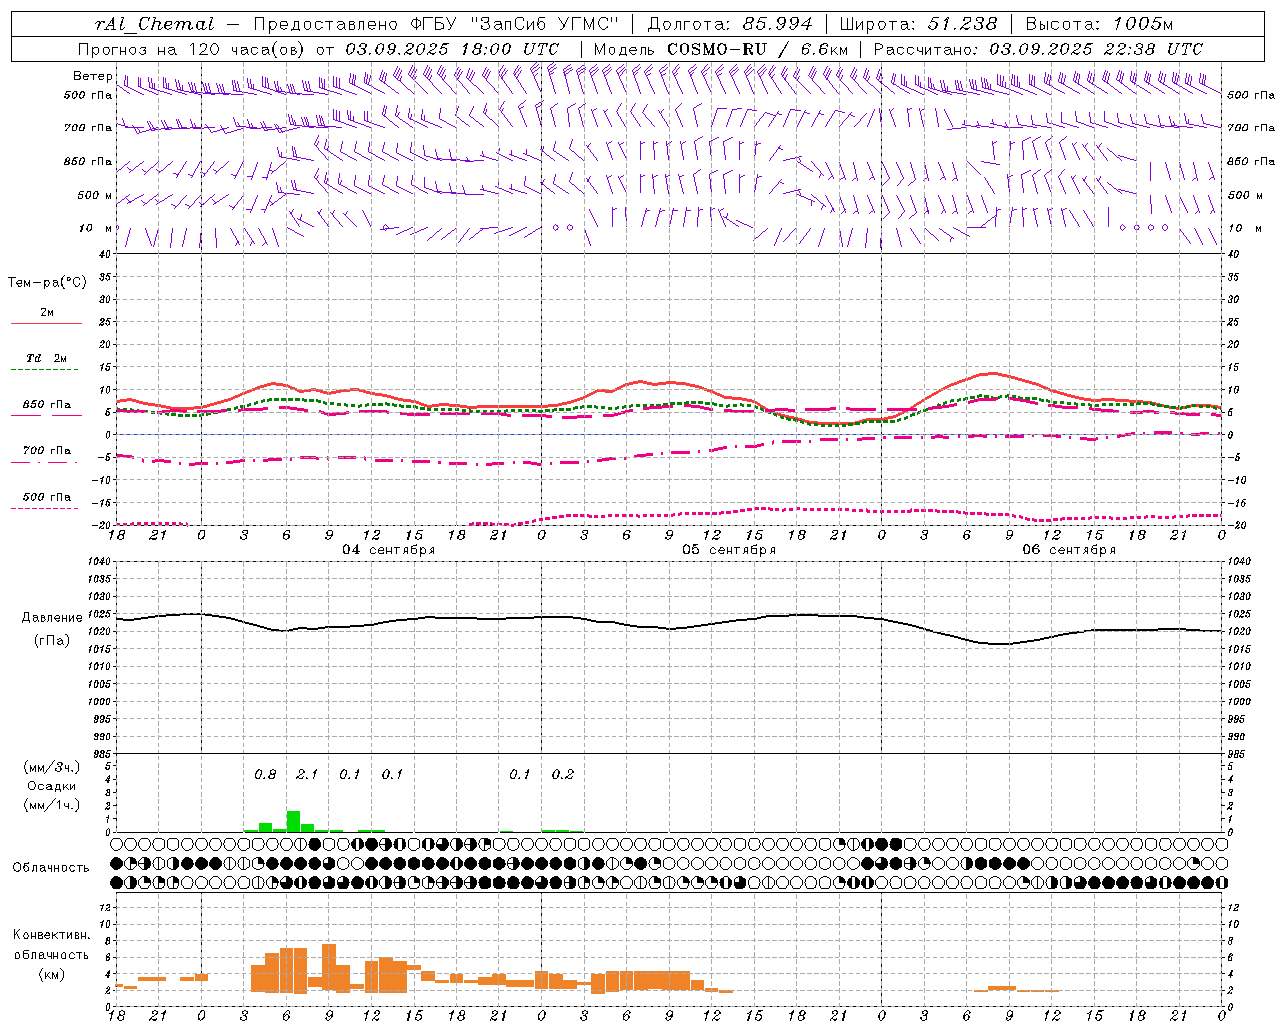
Task: Click the forecast start time 03.09.2025 18:00 UTC
Action: coord(452,49)
